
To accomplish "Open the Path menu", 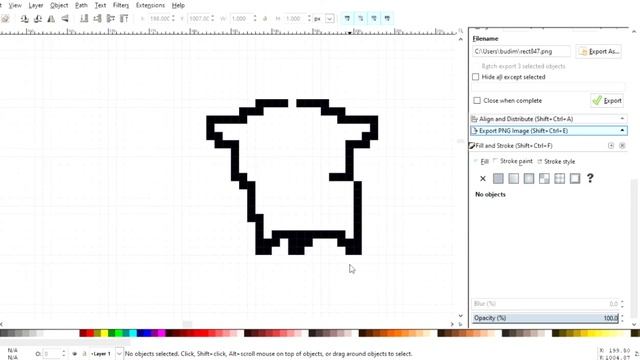I will 81,5.
